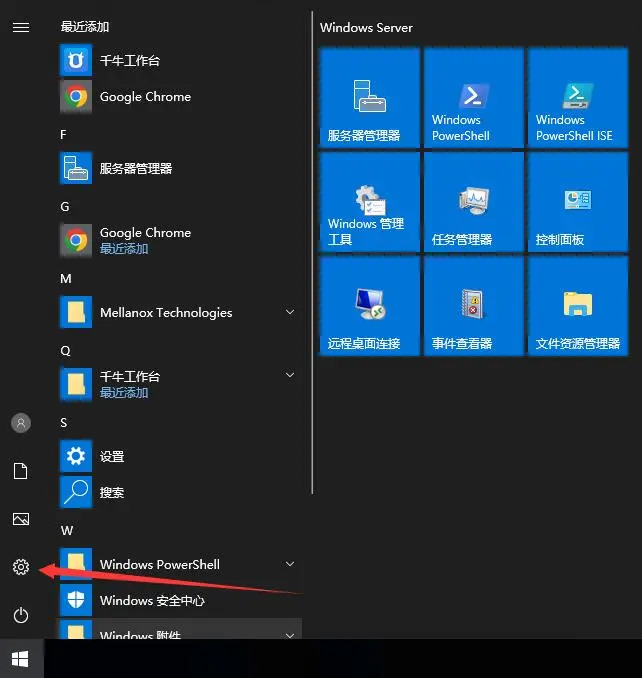Image resolution: width=642 pixels, height=678 pixels.
Task: Launch the 远程桌面连接 tile
Action: coord(369,306)
